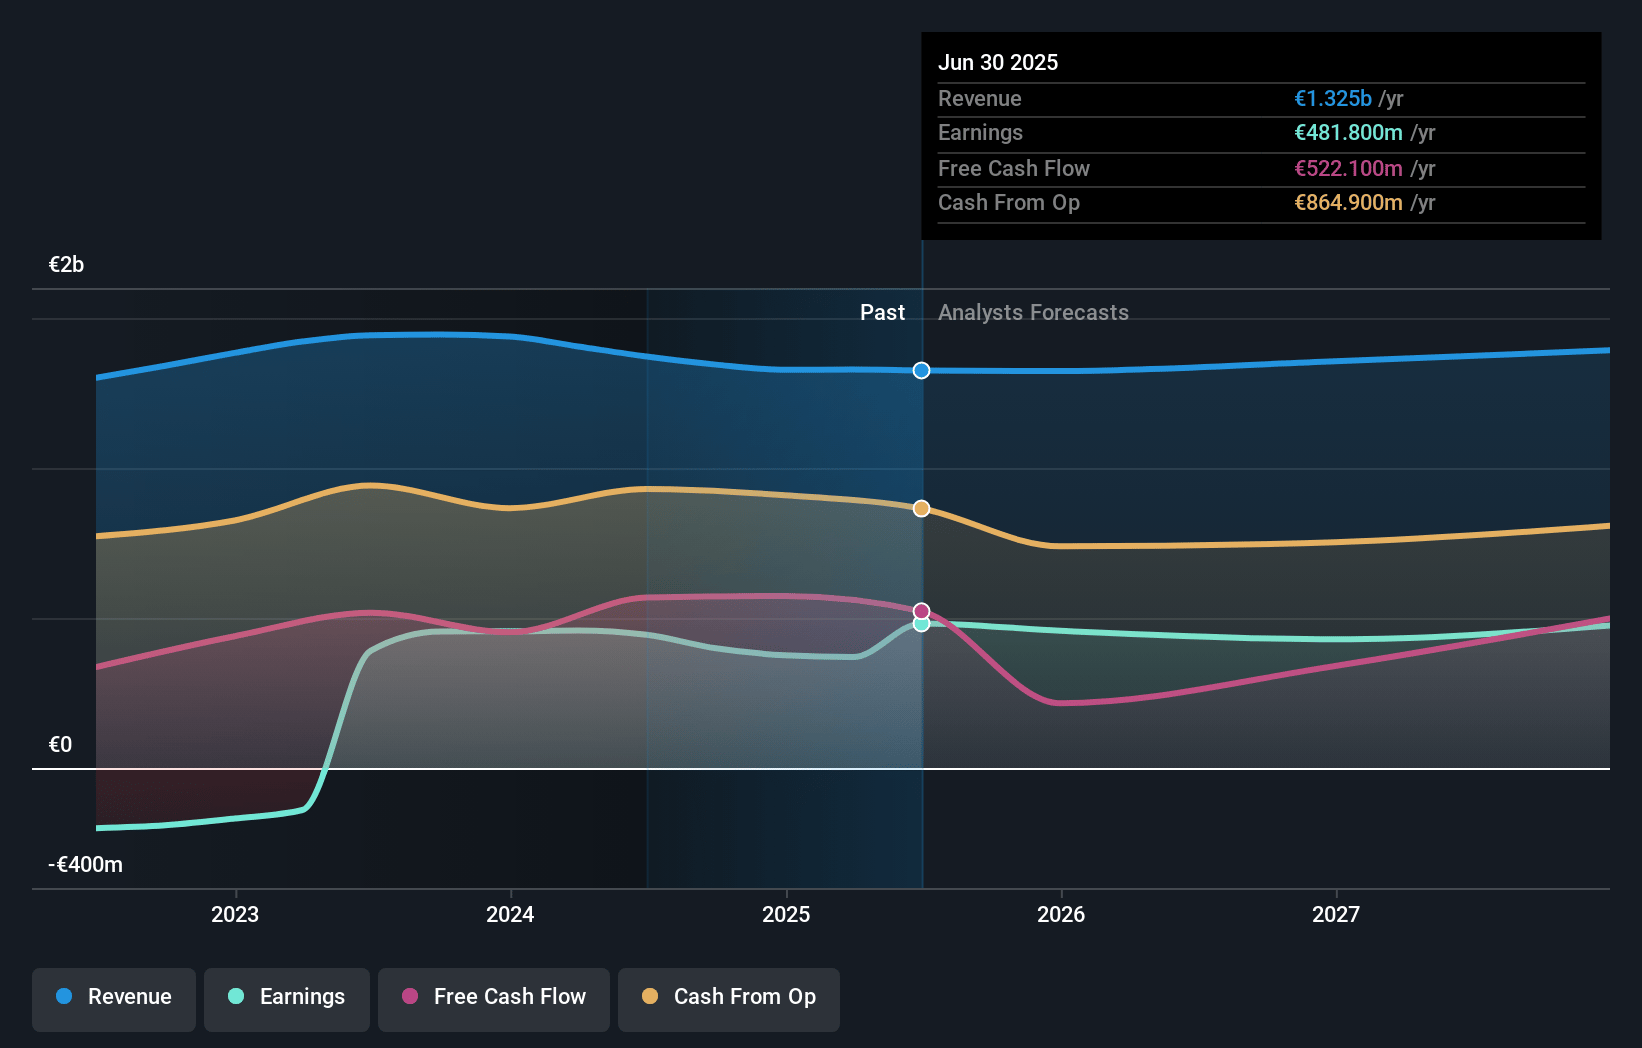This screenshot has width=1642, height=1048.
Task: Click the blue Revenue data point marker
Action: point(921,370)
